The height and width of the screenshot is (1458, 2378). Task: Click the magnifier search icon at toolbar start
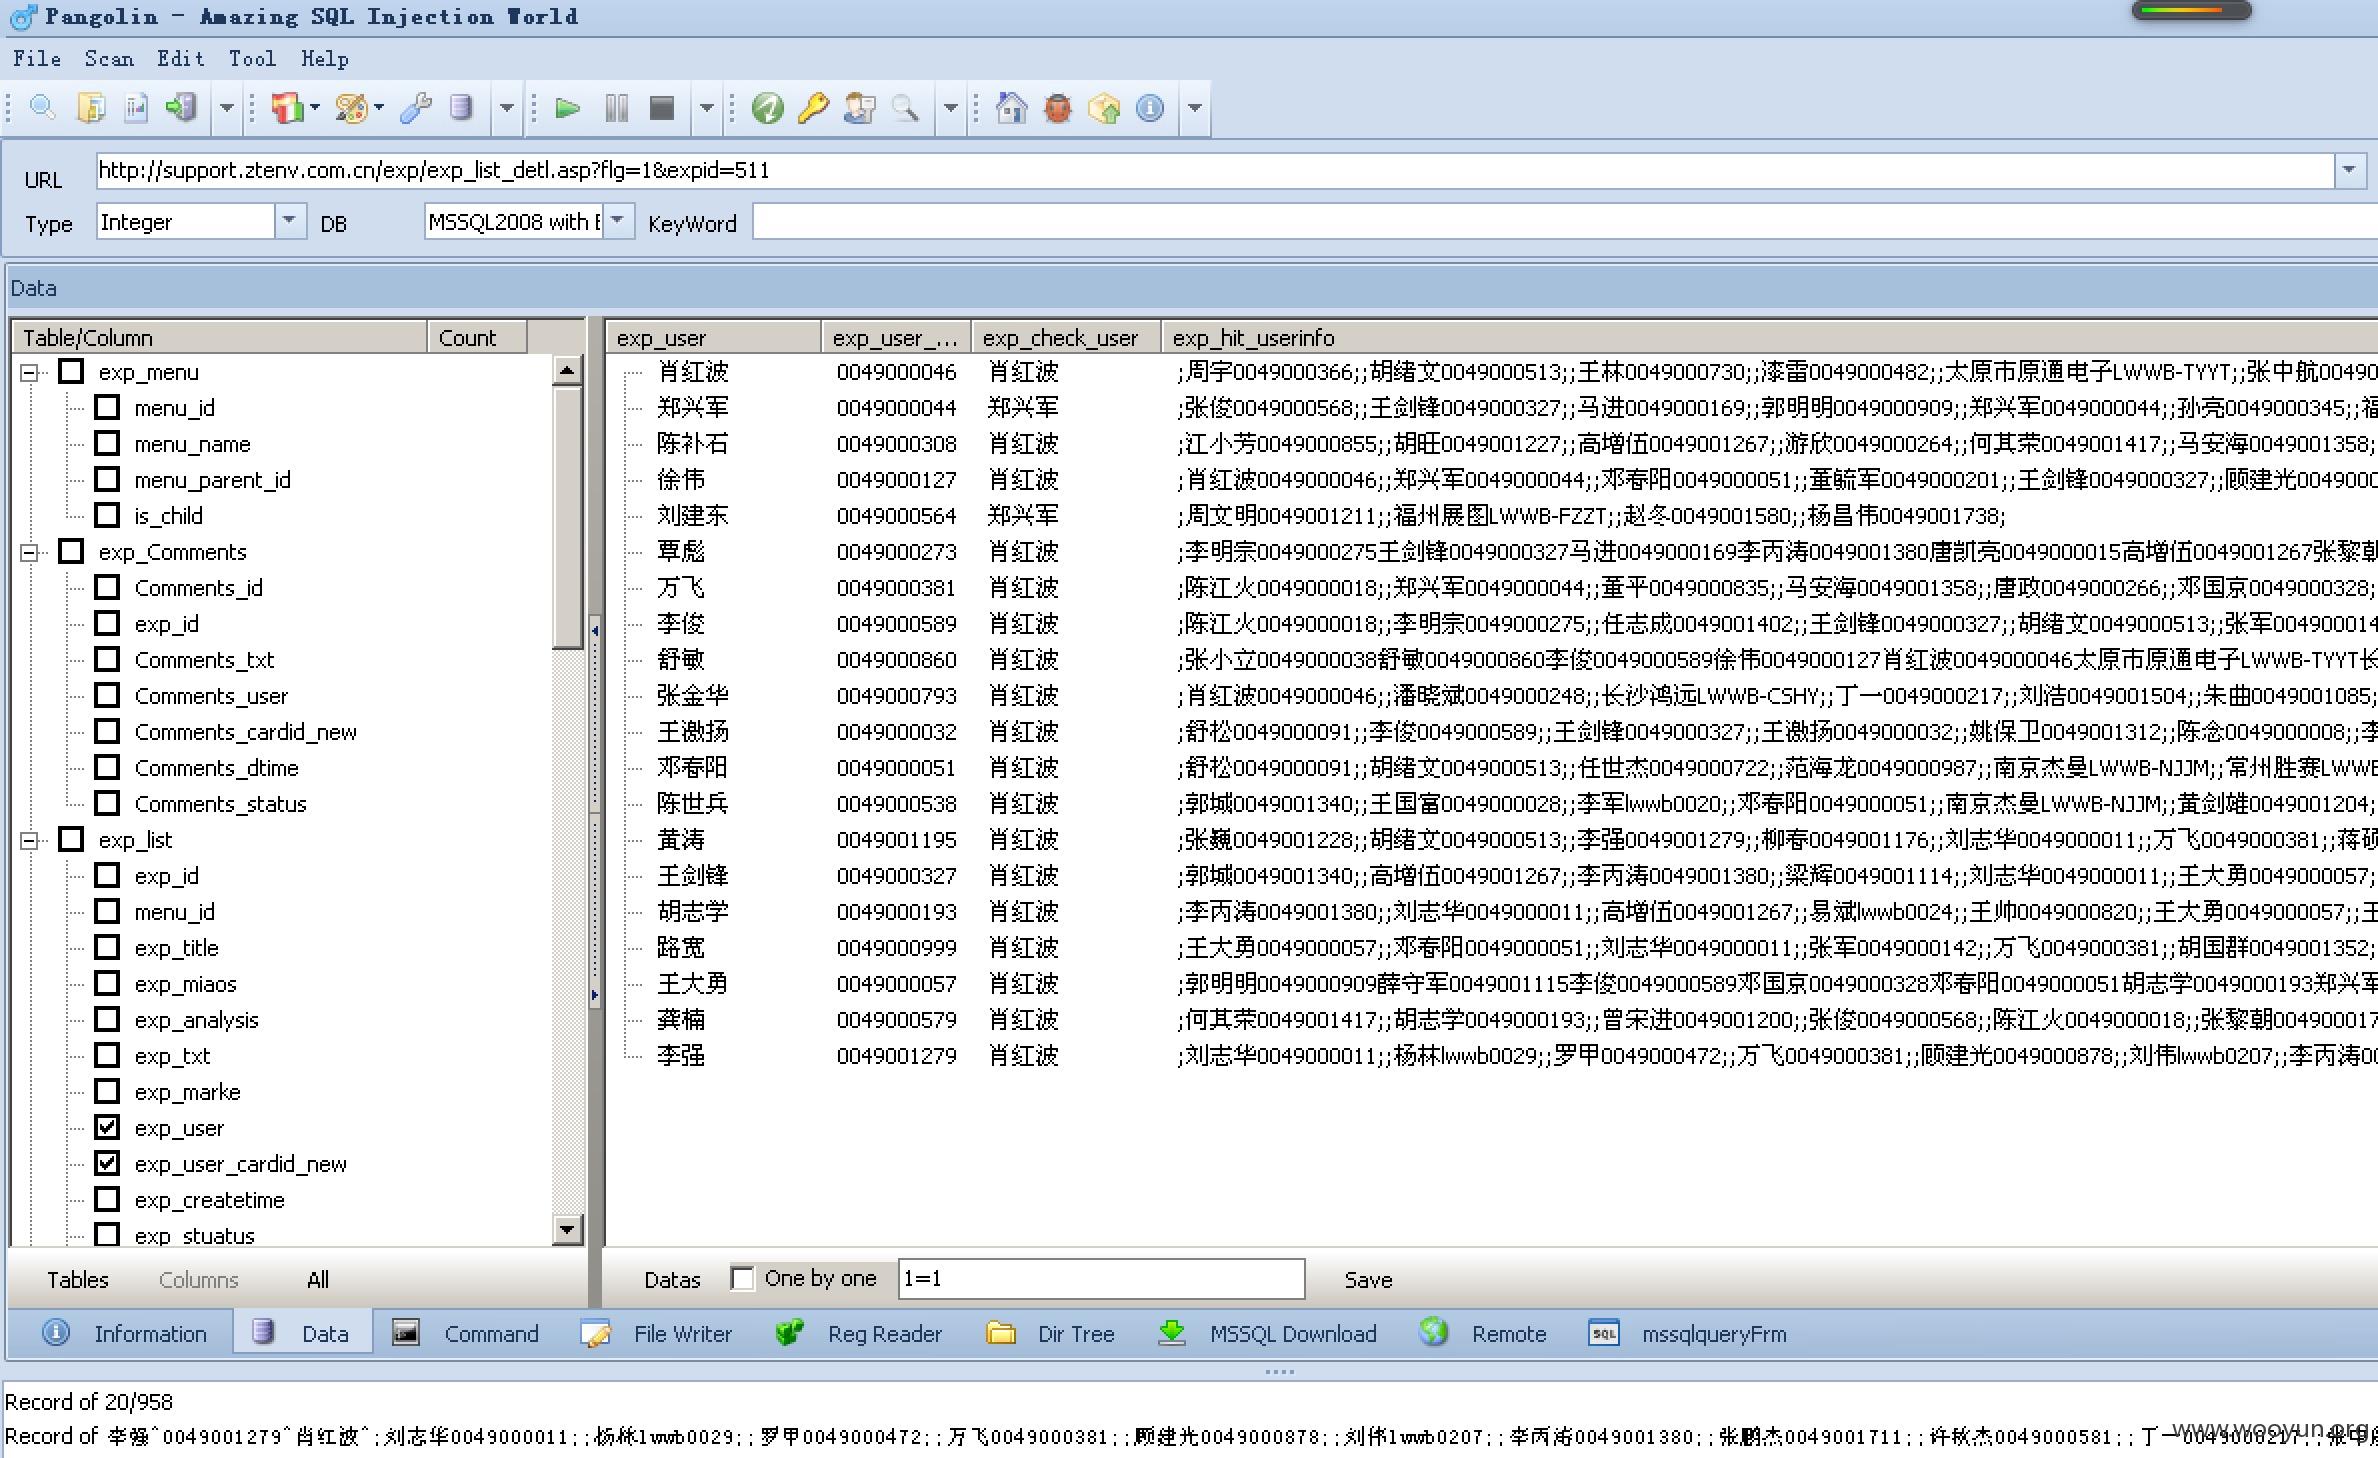pos(42,107)
